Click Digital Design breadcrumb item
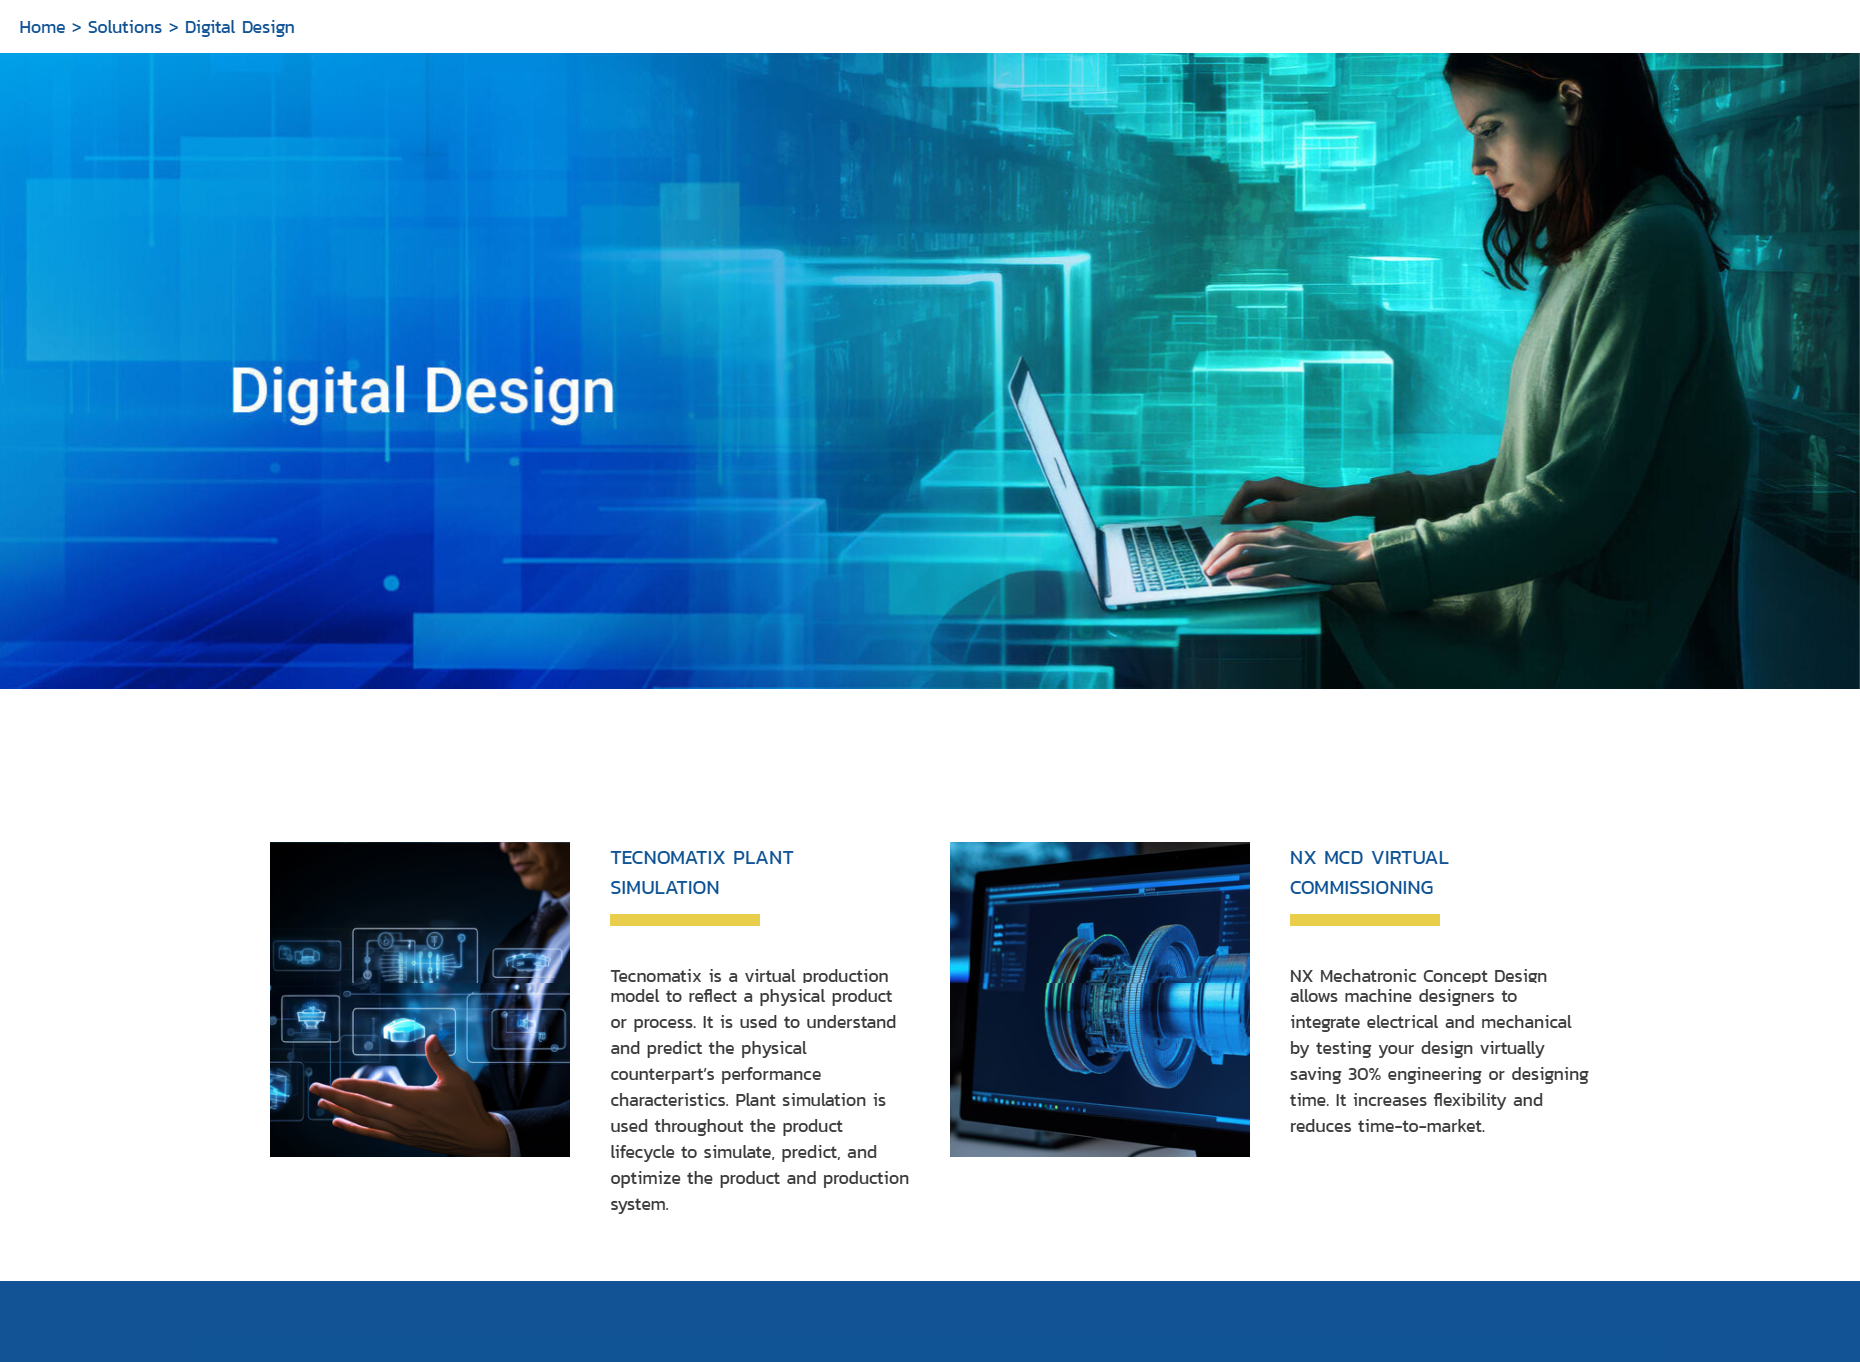The height and width of the screenshot is (1362, 1860). point(239,27)
